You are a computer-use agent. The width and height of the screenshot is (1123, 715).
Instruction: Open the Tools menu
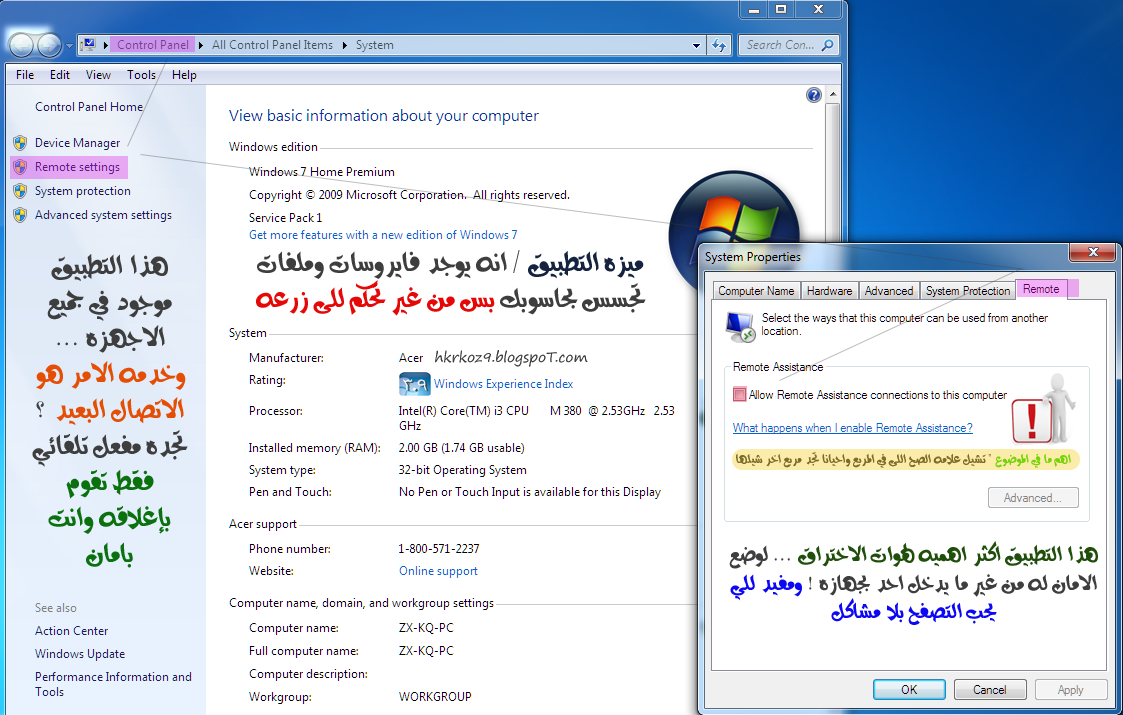coord(141,75)
